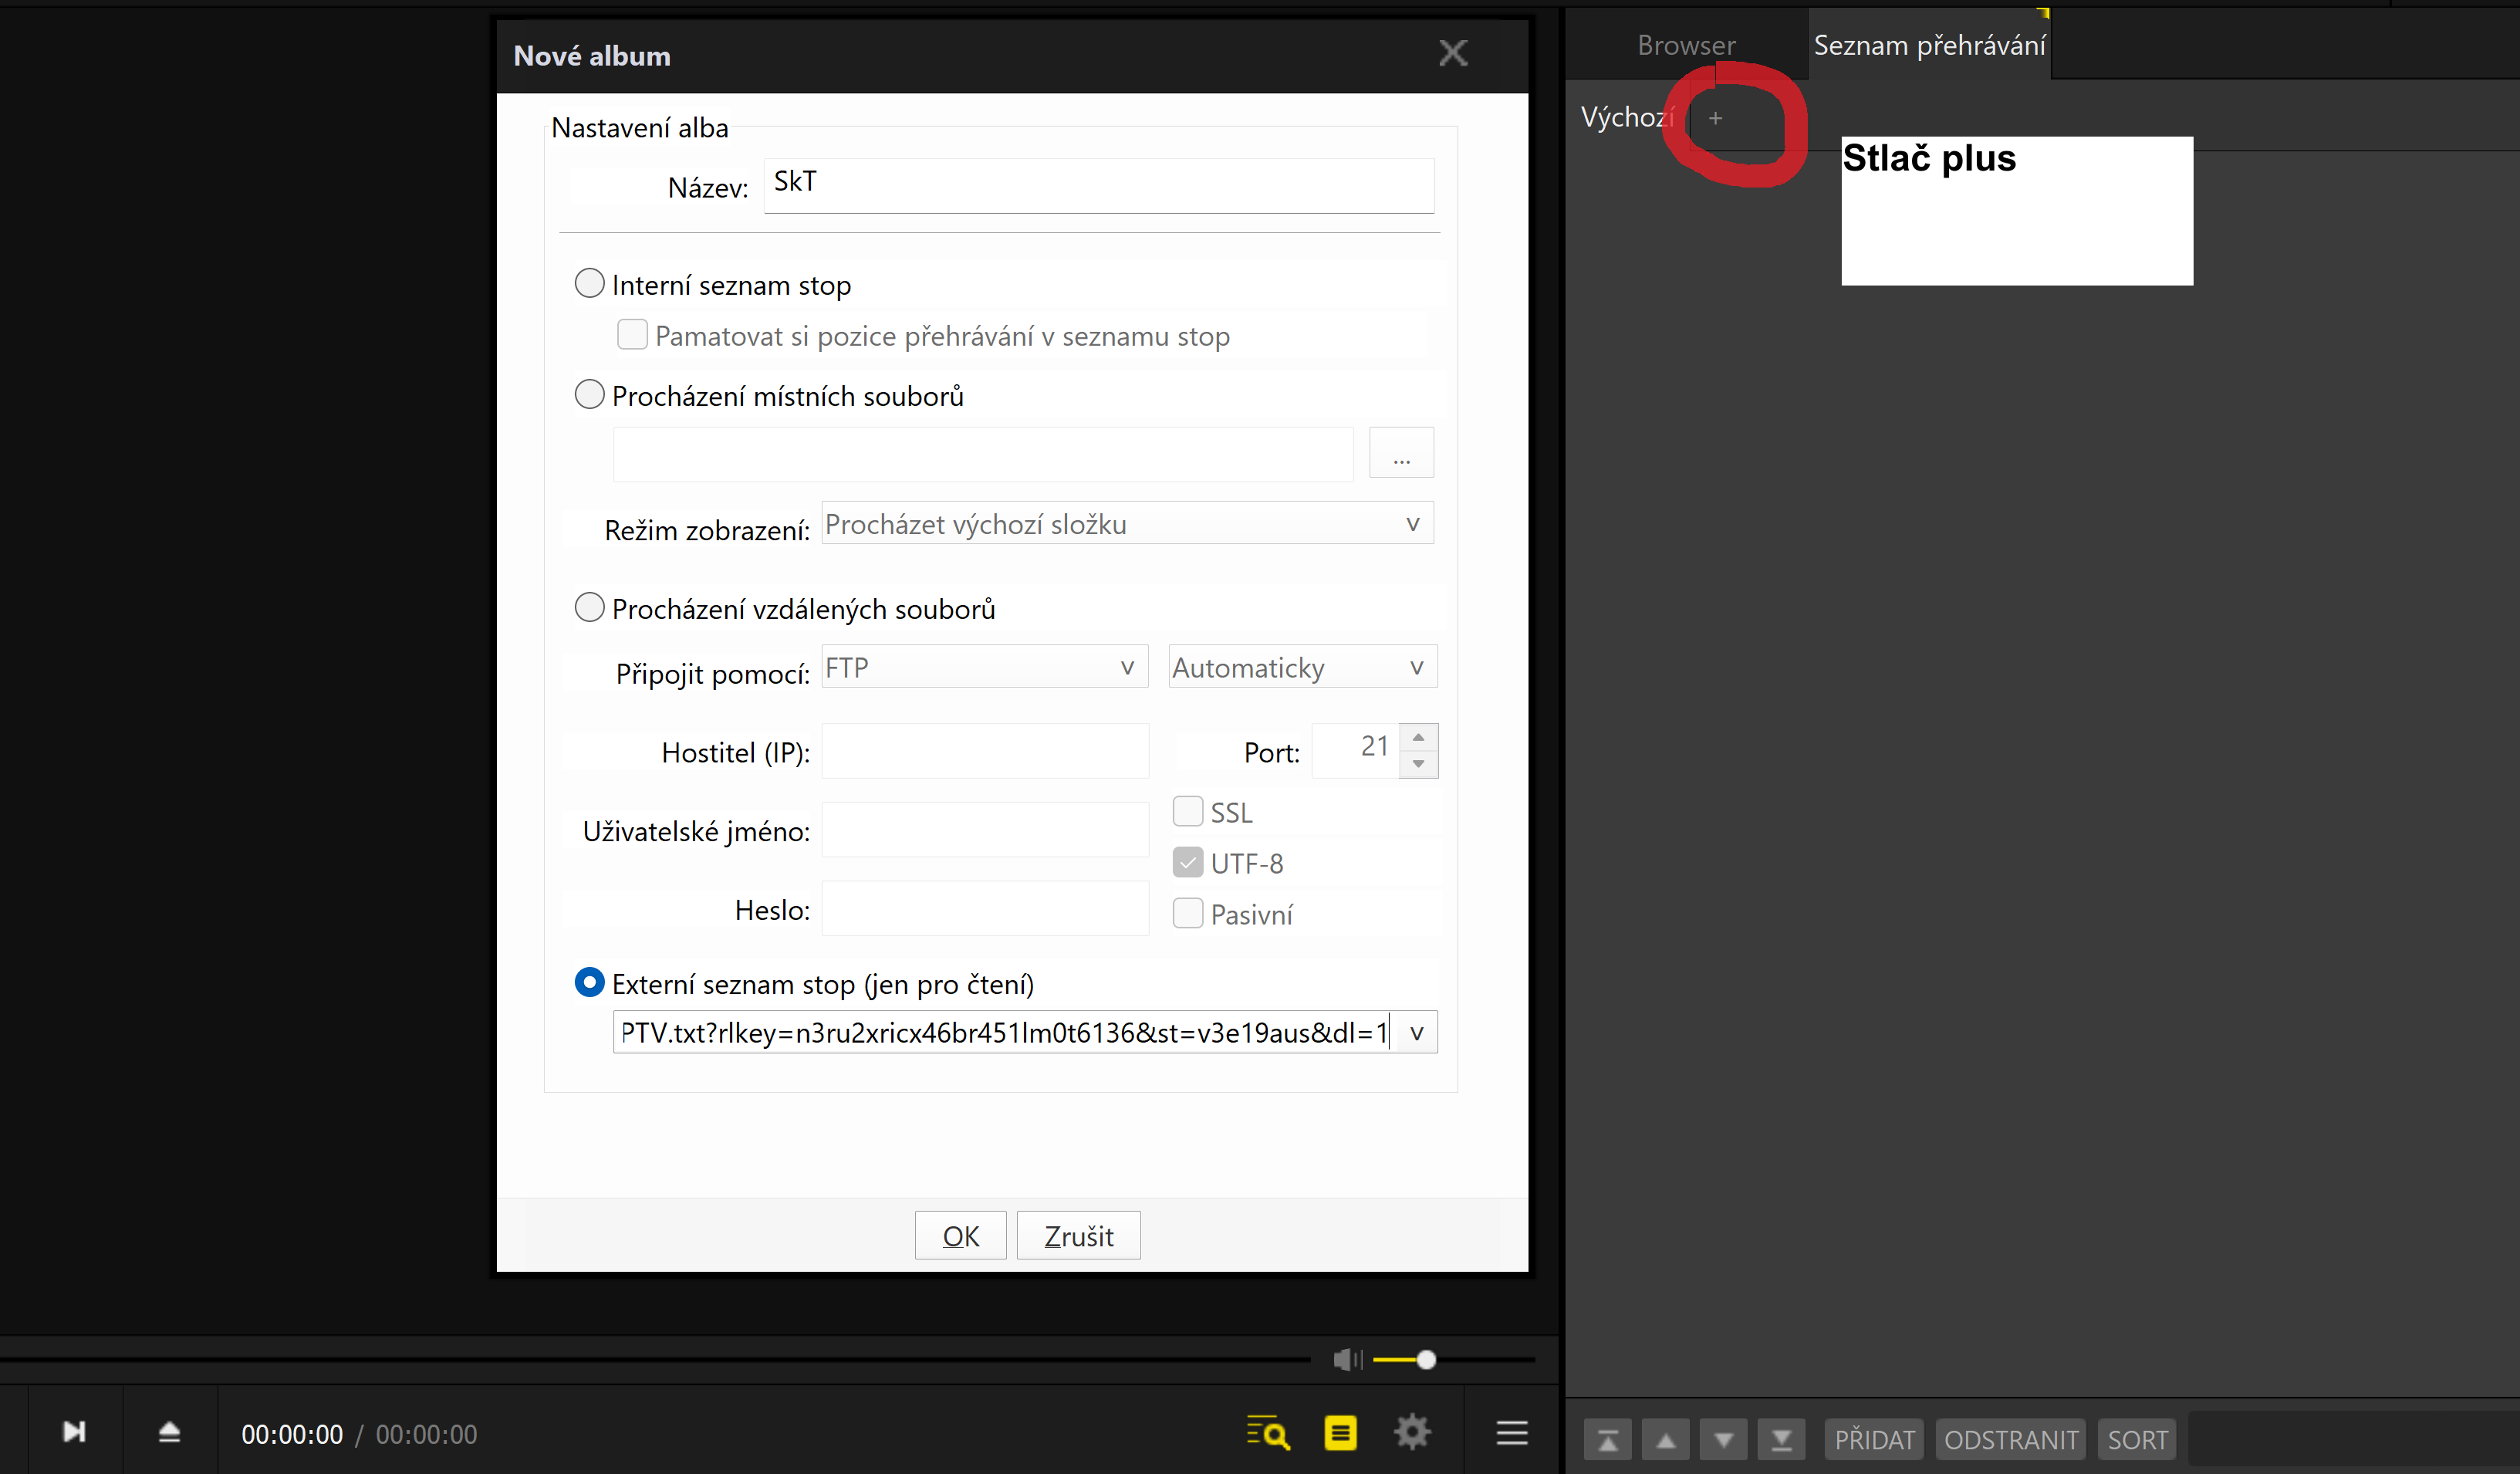Toggle the yellow playlist panel icon

click(x=1340, y=1432)
